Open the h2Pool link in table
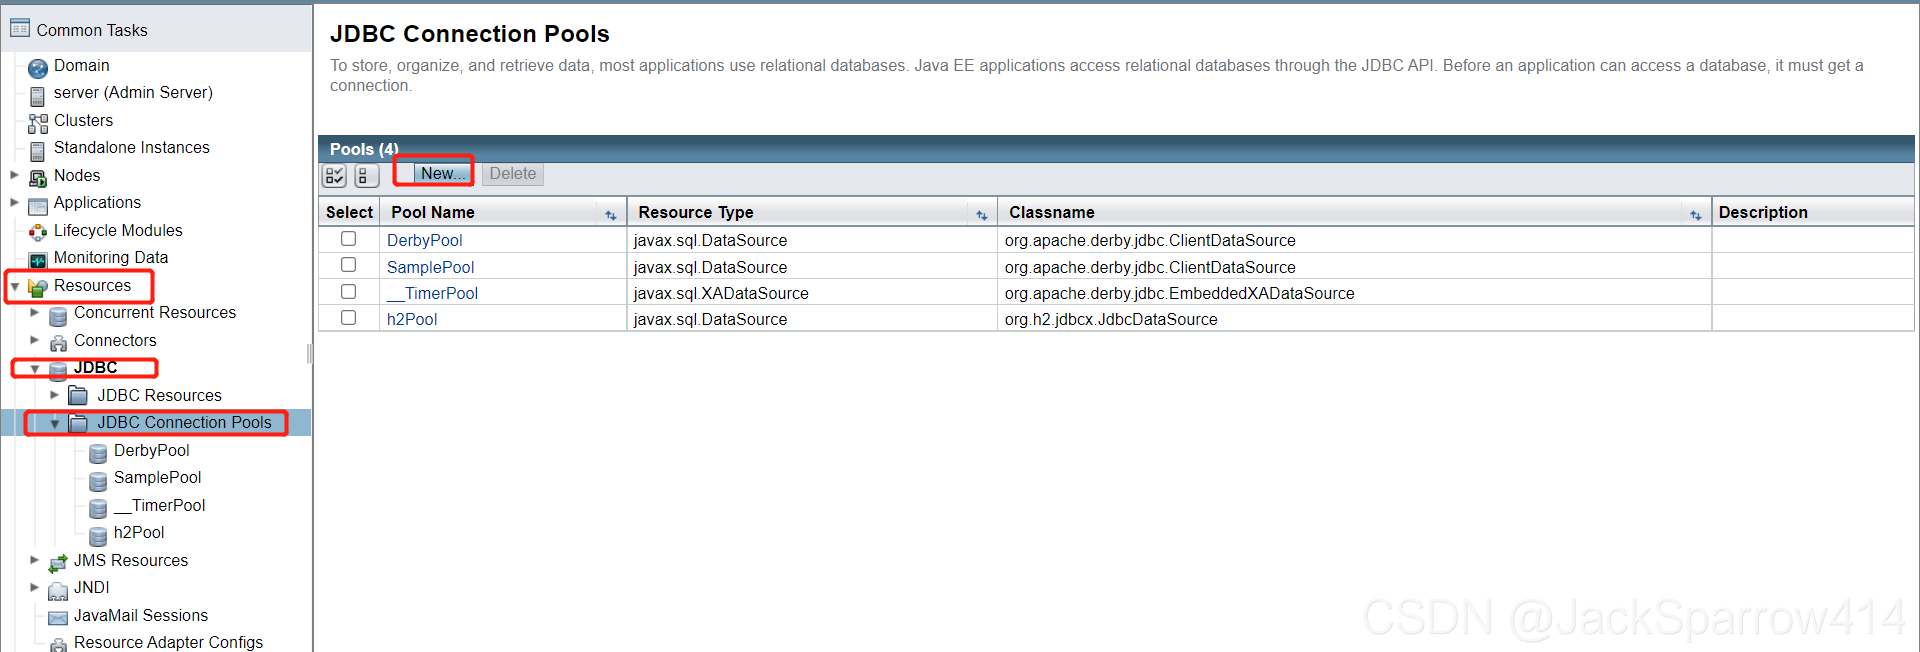This screenshot has width=1920, height=652. coord(412,319)
